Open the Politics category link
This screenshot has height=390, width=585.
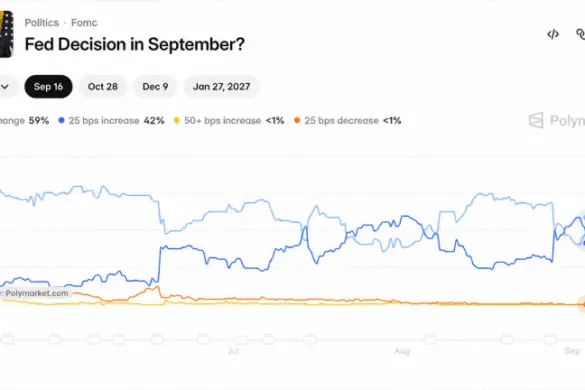(42, 23)
